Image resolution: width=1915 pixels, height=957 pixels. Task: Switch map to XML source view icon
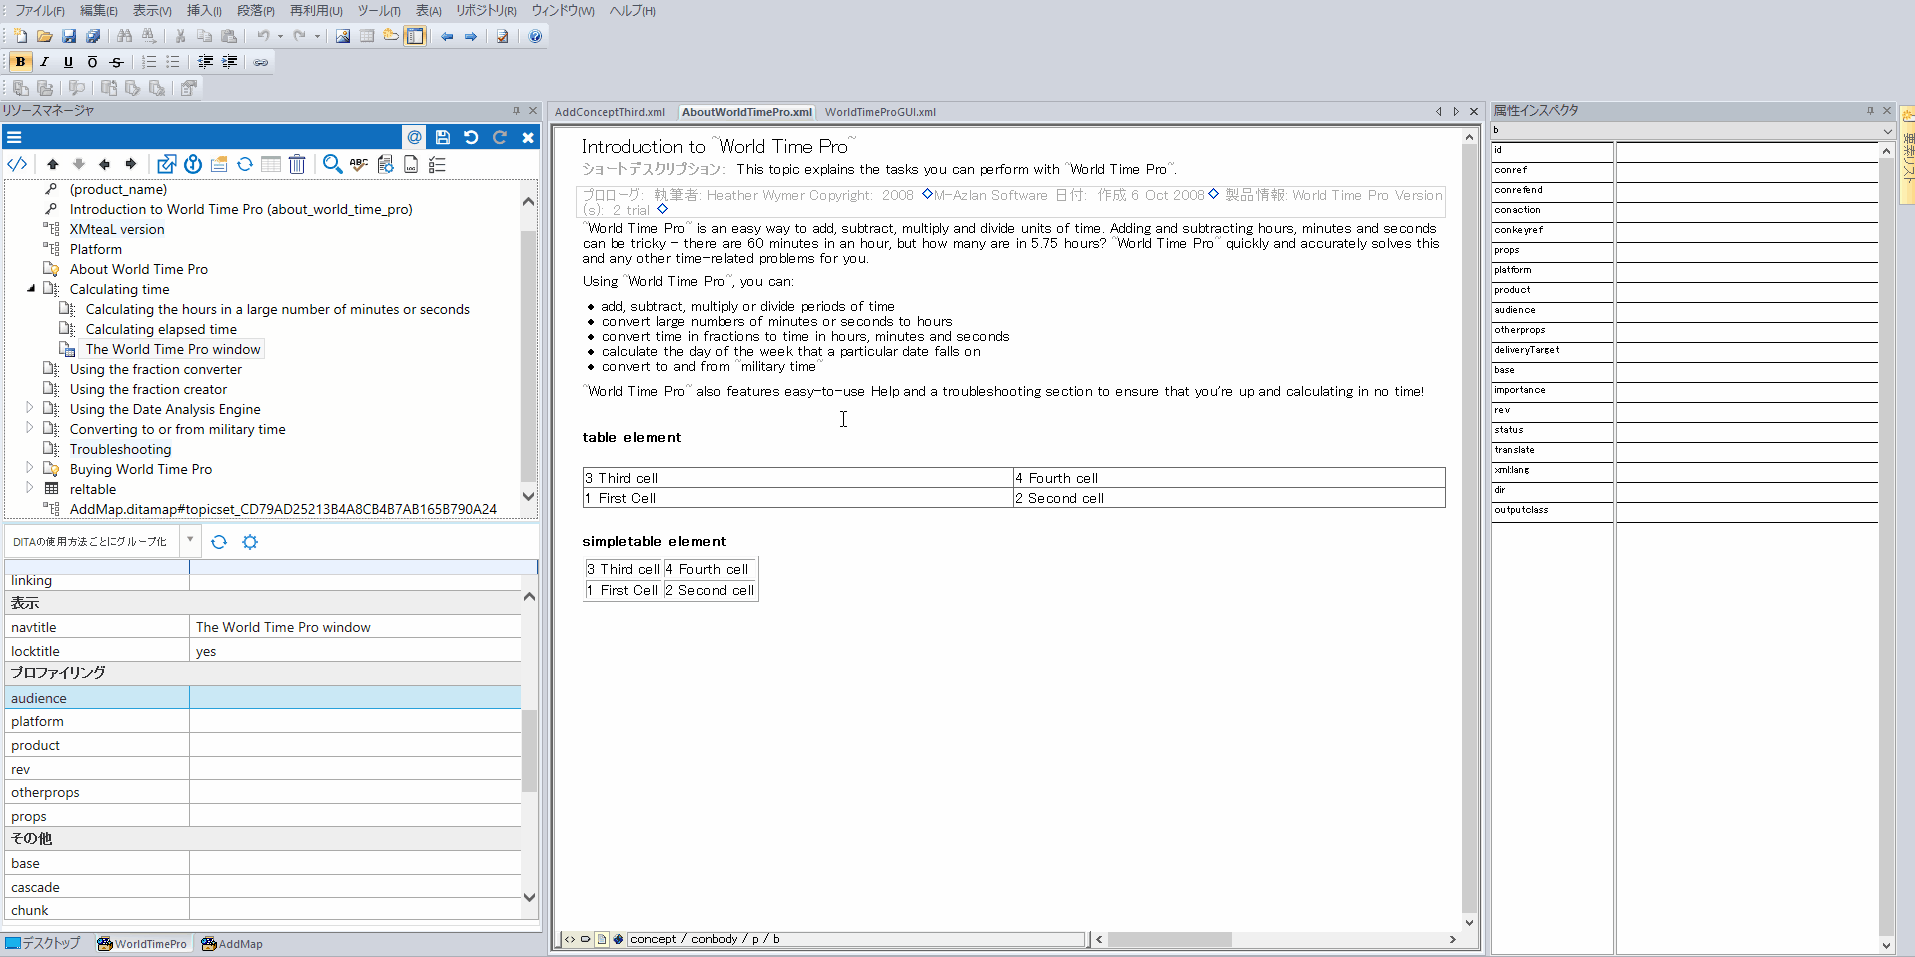tap(17, 164)
